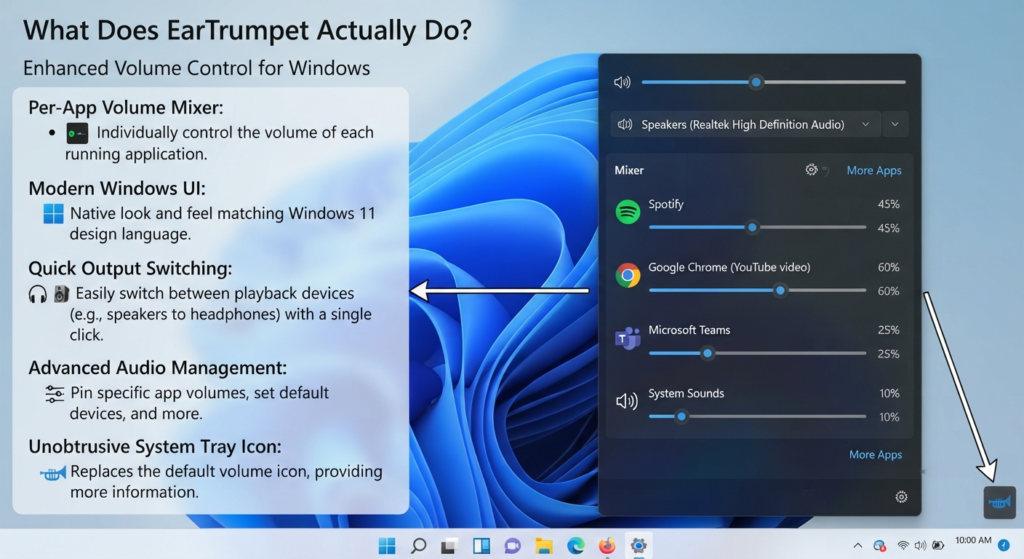This screenshot has height=559, width=1024.
Task: Click the Advanced Audio Management heading
Action: [x=157, y=368]
